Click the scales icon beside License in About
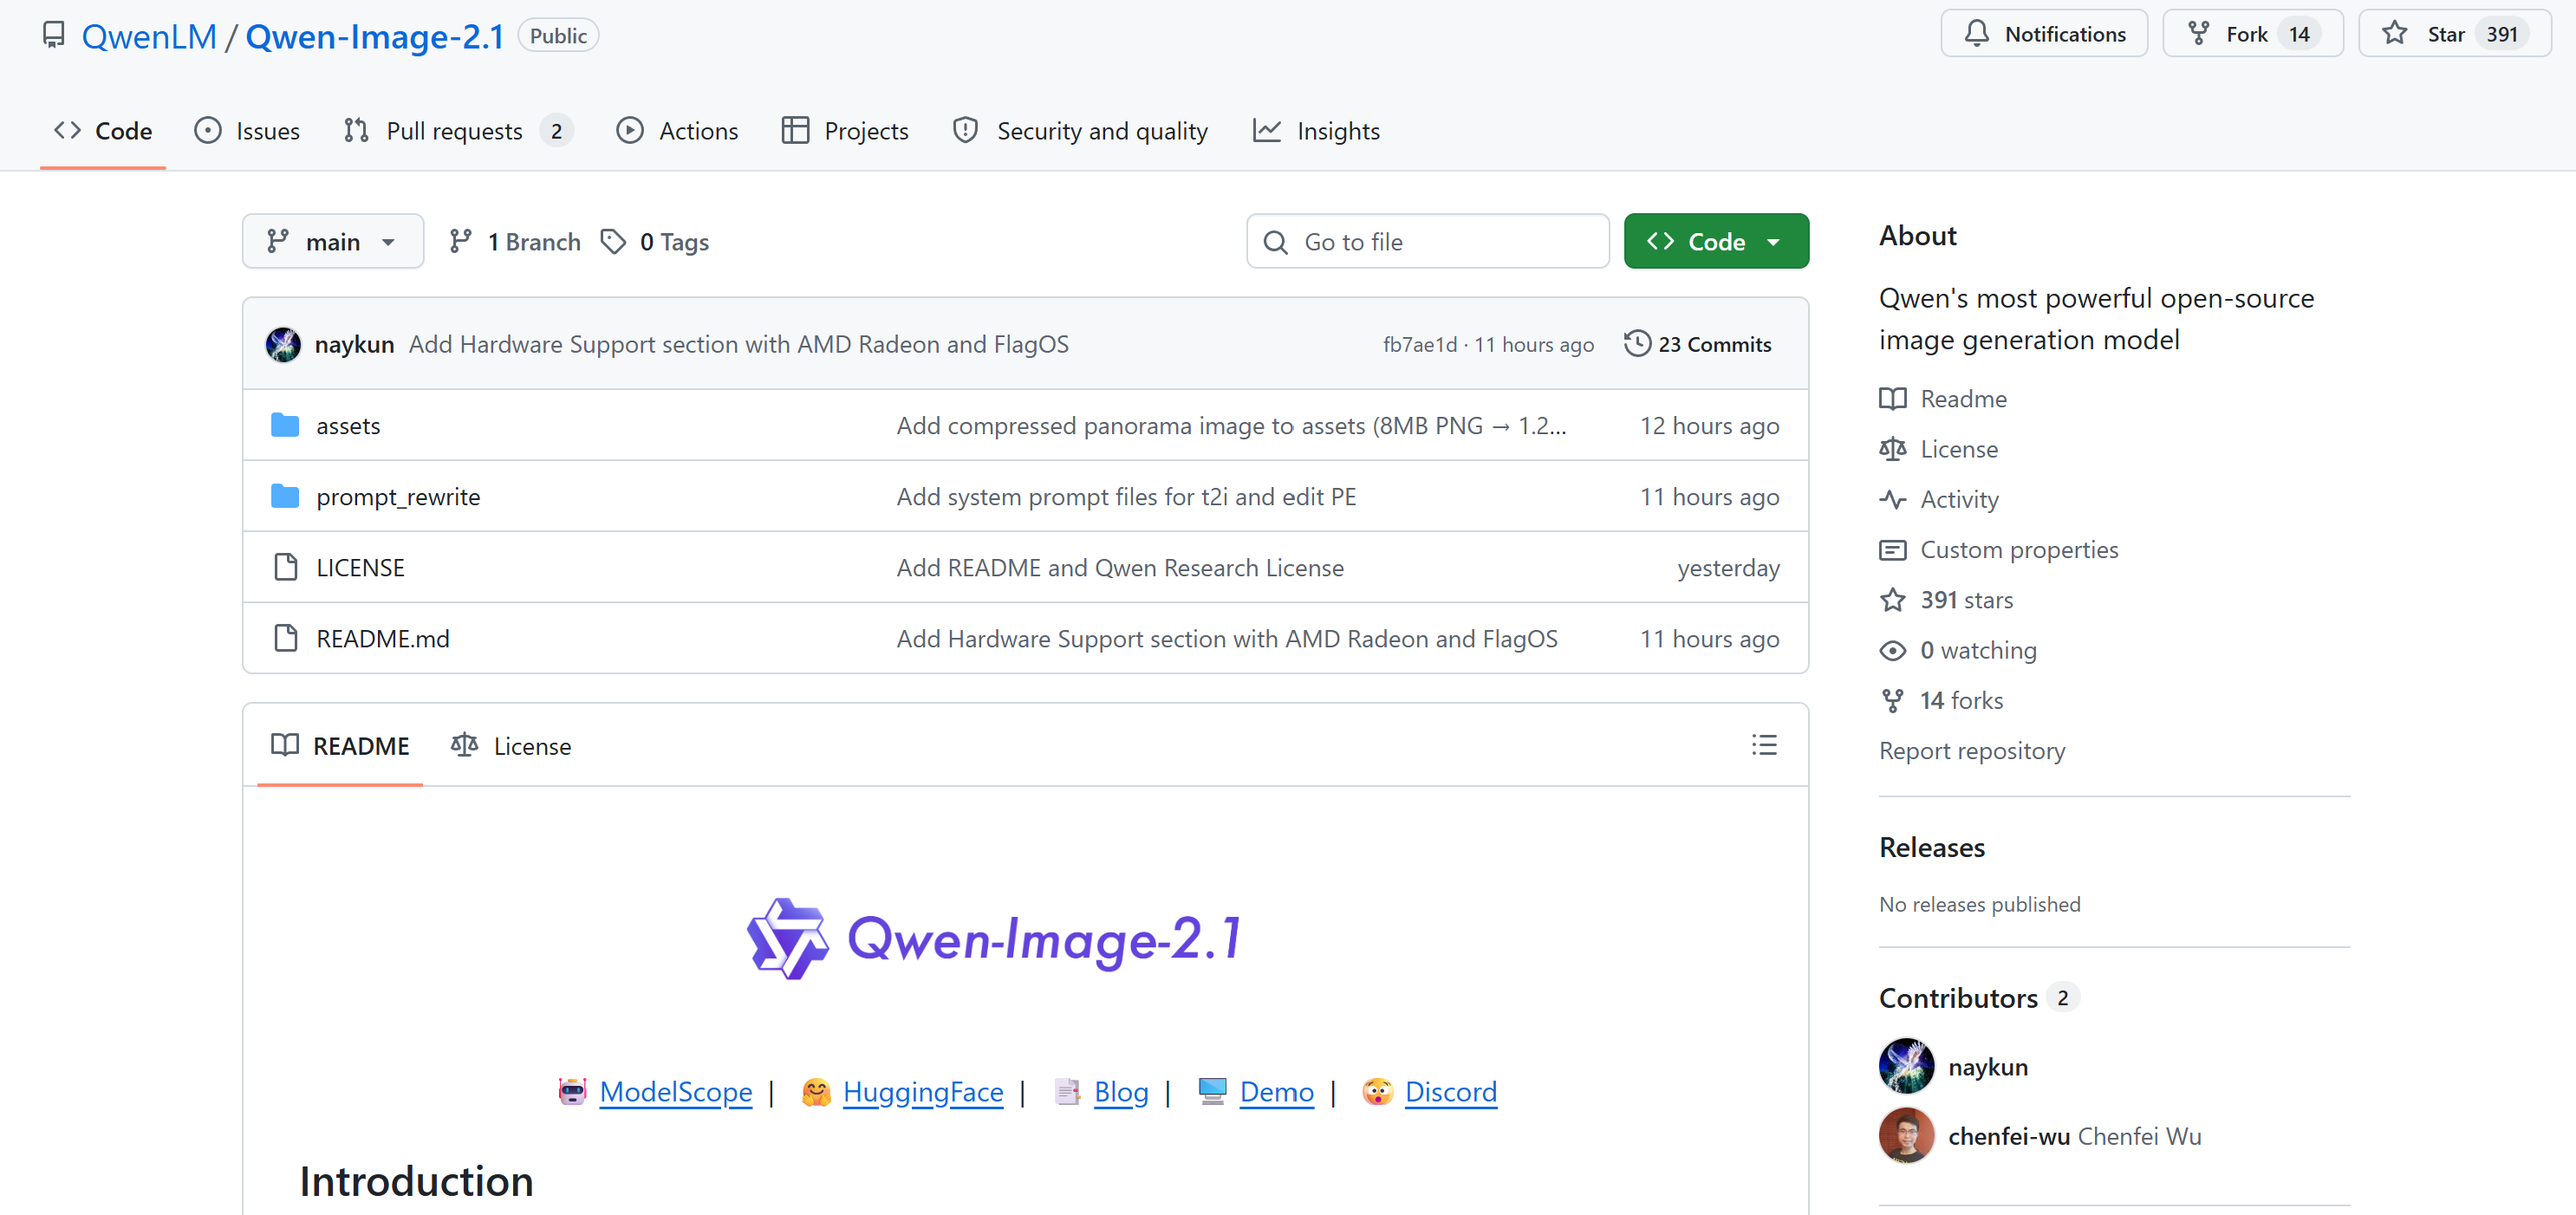Image resolution: width=2576 pixels, height=1215 pixels. 1893,449
